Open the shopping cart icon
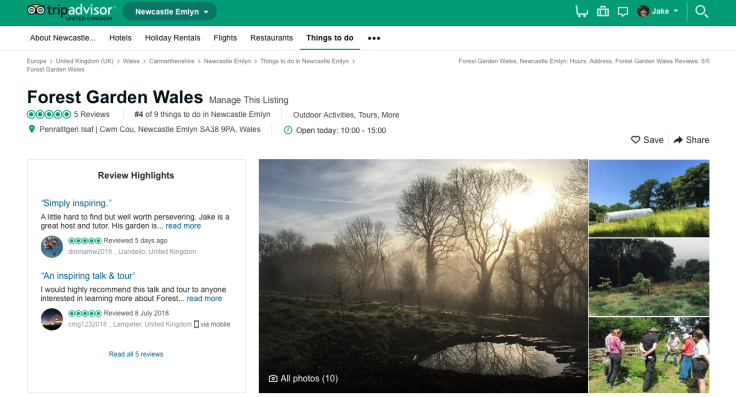 coord(582,11)
